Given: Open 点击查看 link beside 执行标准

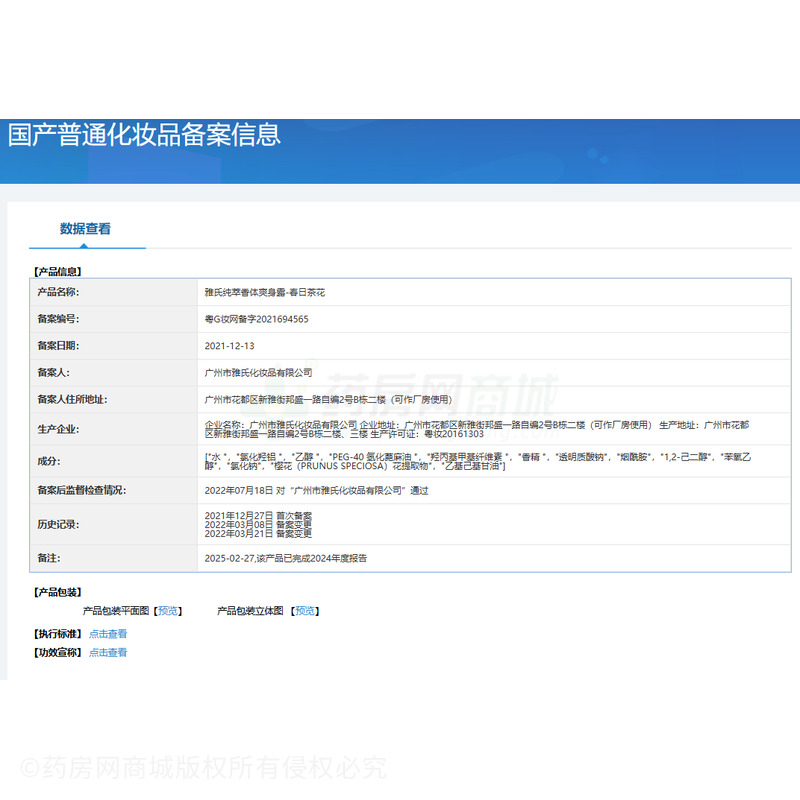Looking at the screenshot, I should [x=108, y=634].
